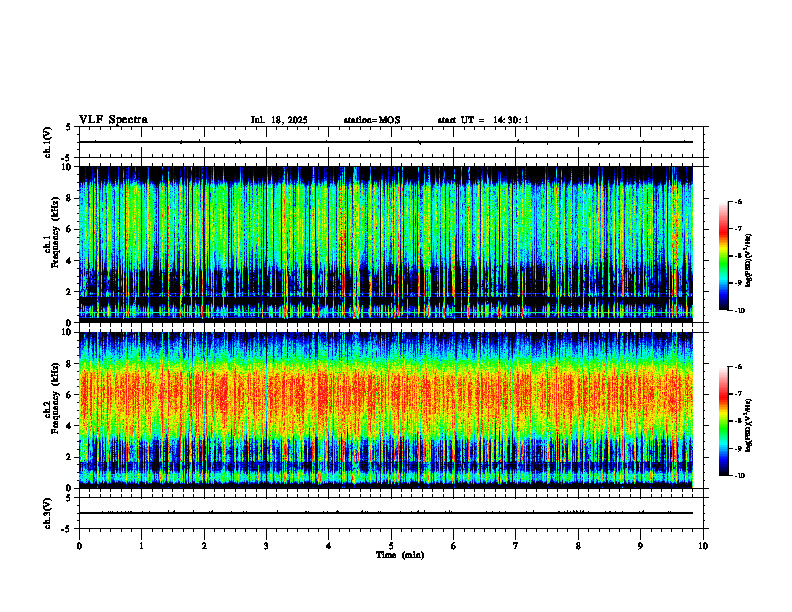
Task: Click the time axis tick label "9"
Action: (640, 546)
